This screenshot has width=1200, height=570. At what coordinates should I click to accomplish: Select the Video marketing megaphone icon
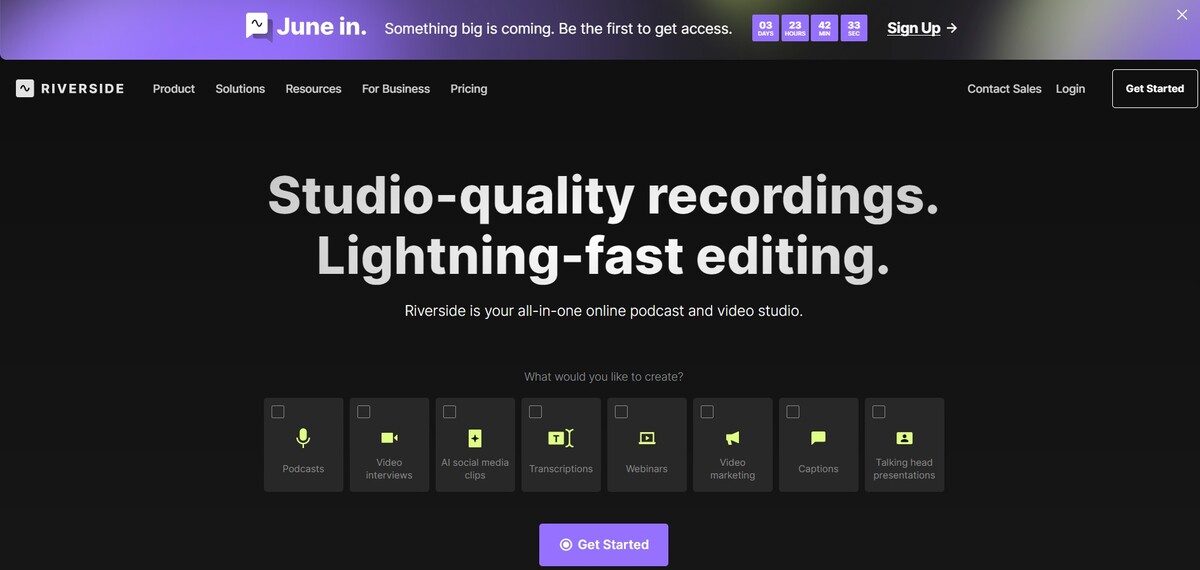tap(732, 438)
